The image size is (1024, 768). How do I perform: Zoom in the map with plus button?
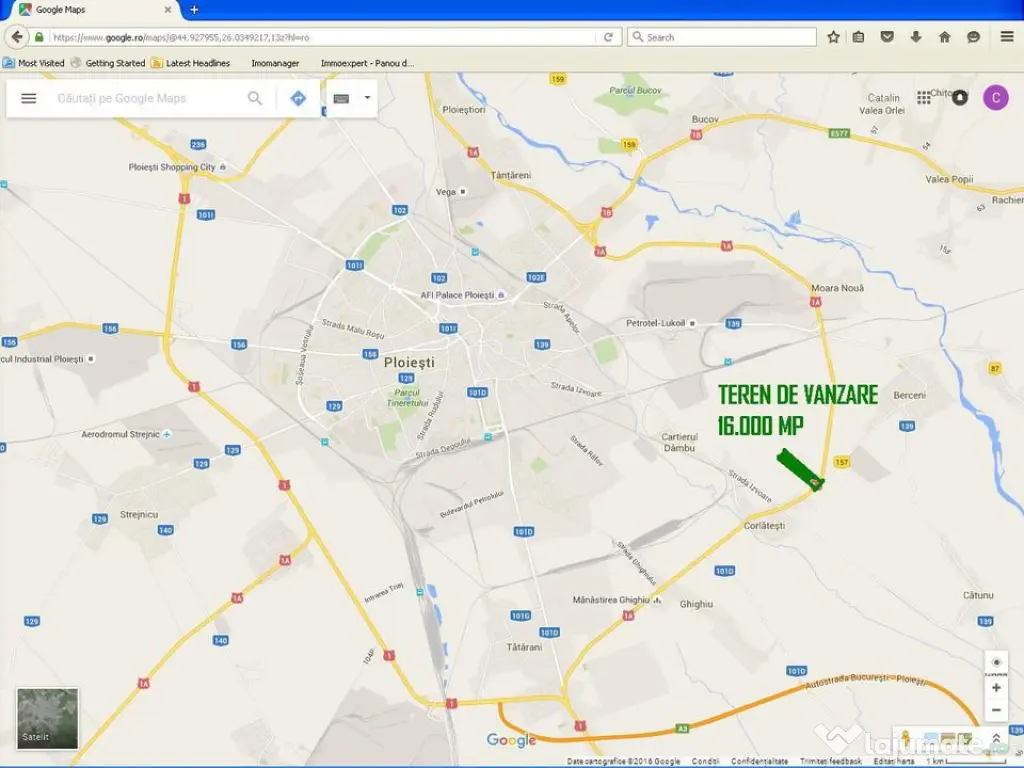click(x=996, y=688)
